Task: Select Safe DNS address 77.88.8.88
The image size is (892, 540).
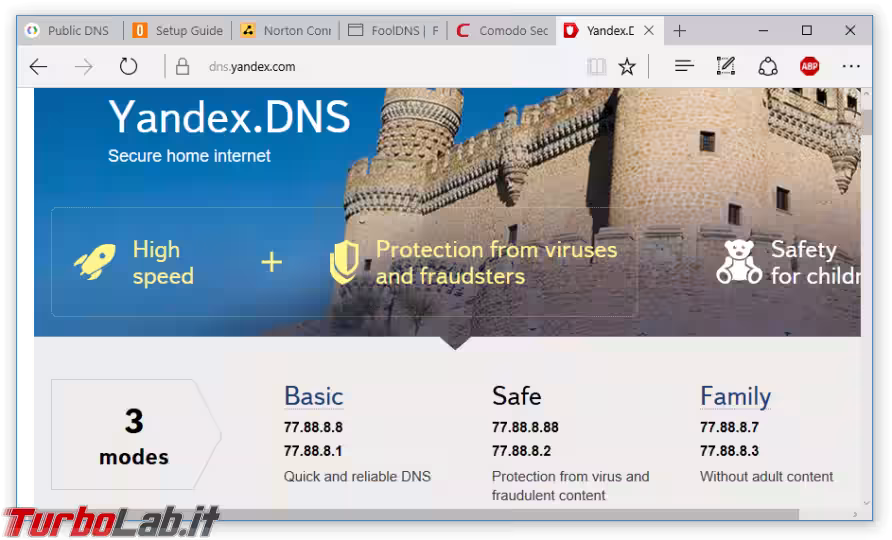Action: (x=525, y=427)
